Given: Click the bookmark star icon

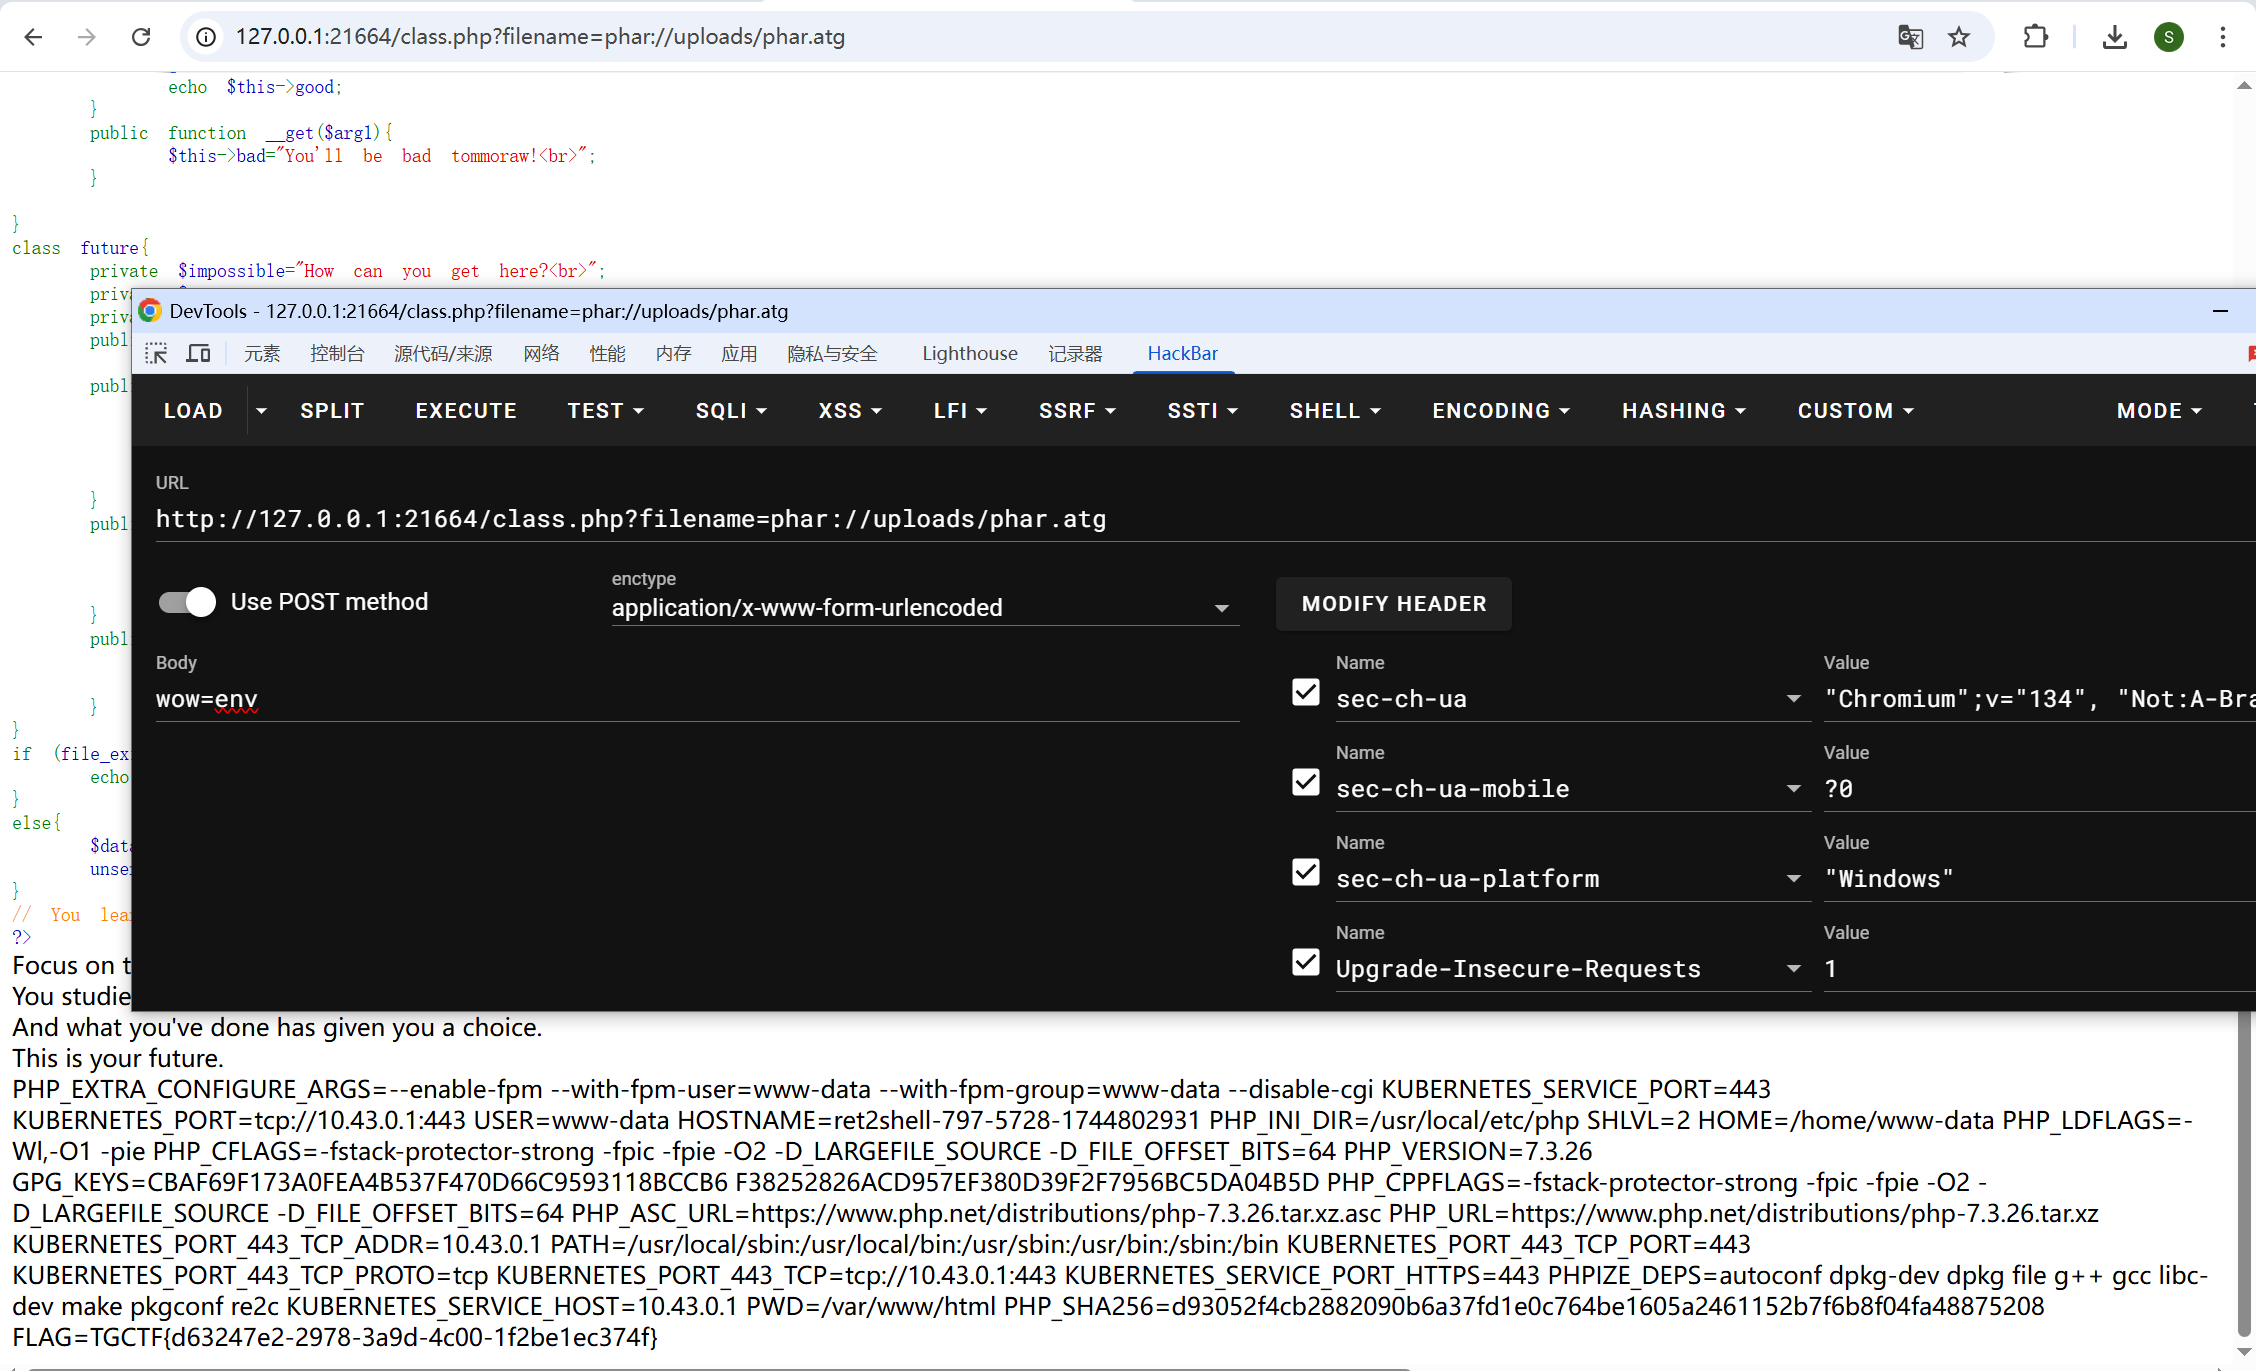Looking at the screenshot, I should pos(1959,37).
